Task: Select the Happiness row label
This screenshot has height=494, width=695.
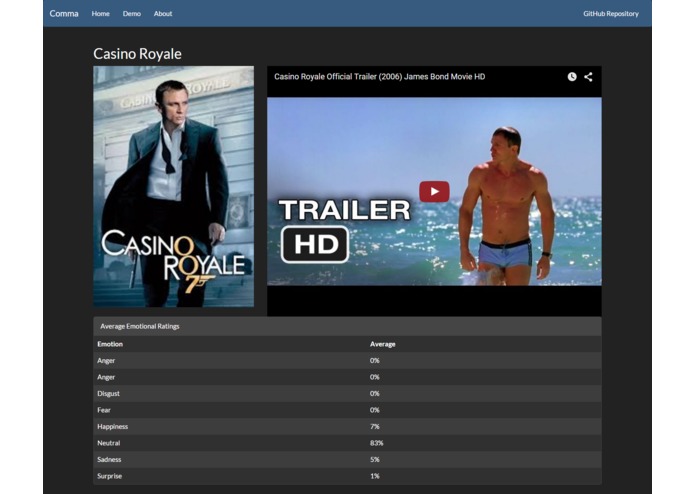Action: (x=113, y=426)
